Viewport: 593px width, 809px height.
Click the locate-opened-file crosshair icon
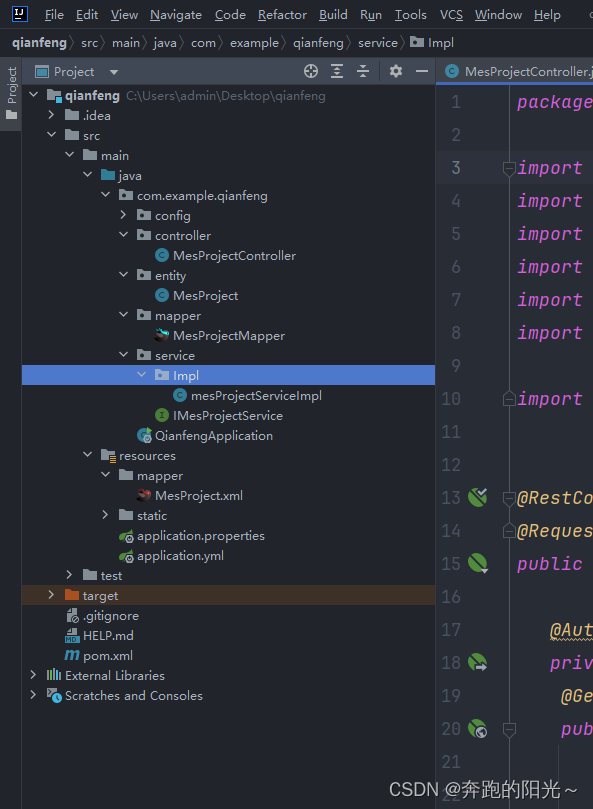click(311, 71)
